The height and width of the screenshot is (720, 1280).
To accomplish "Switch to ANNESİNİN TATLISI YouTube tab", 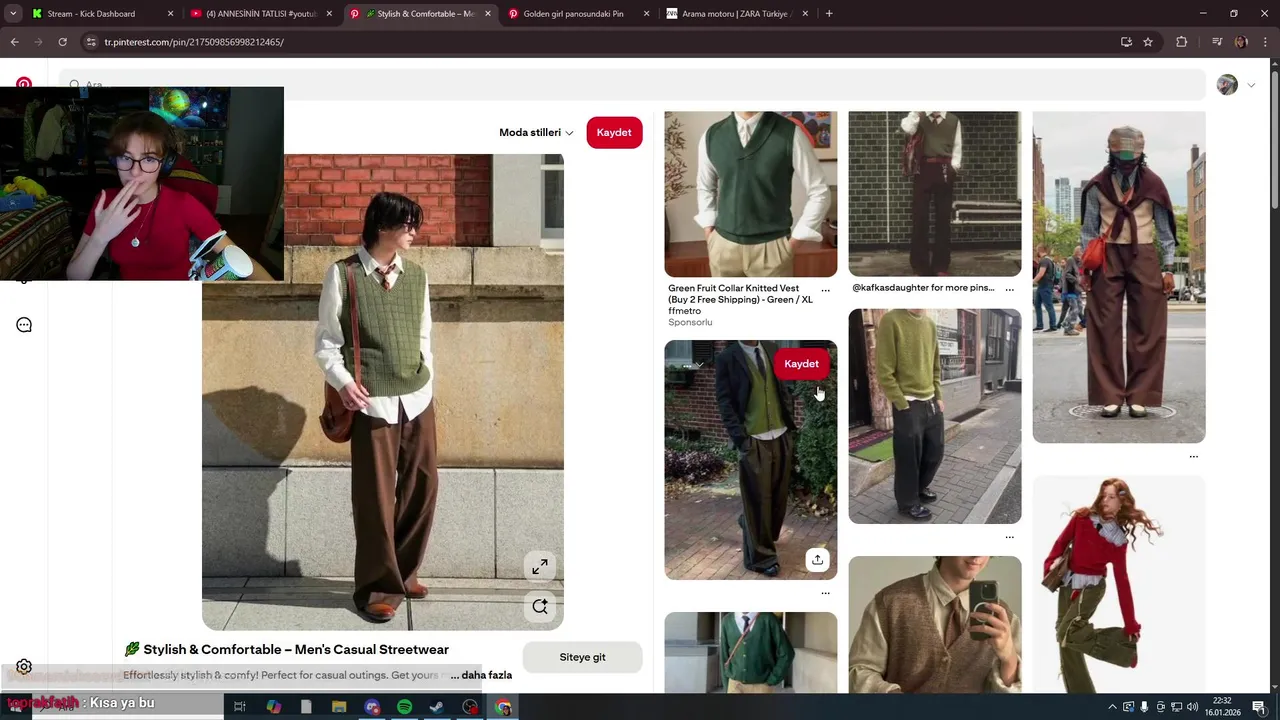I will 261,14.
